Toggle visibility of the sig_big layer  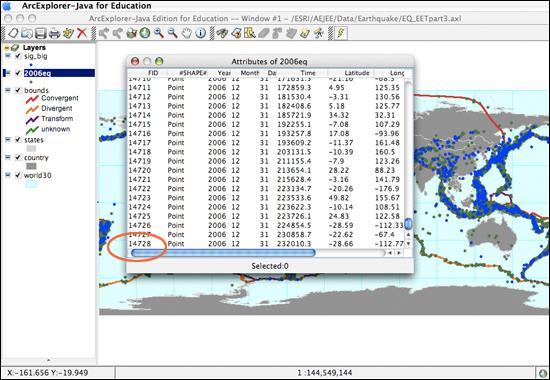(18, 56)
